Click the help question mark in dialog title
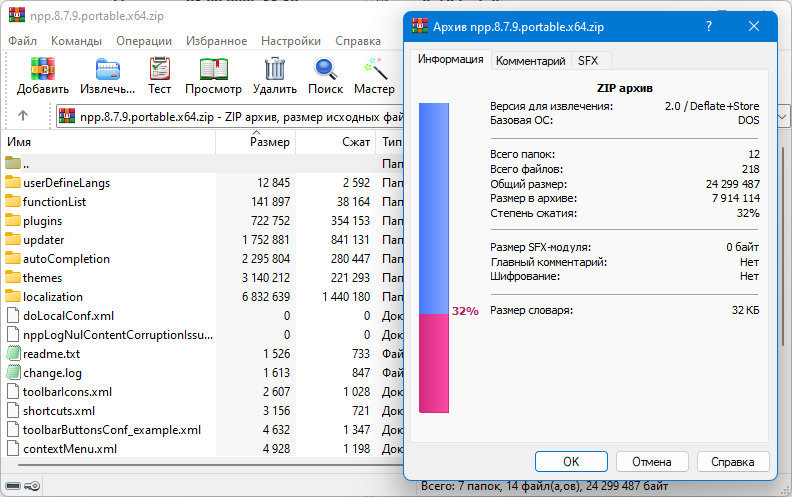 pyautogui.click(x=709, y=26)
